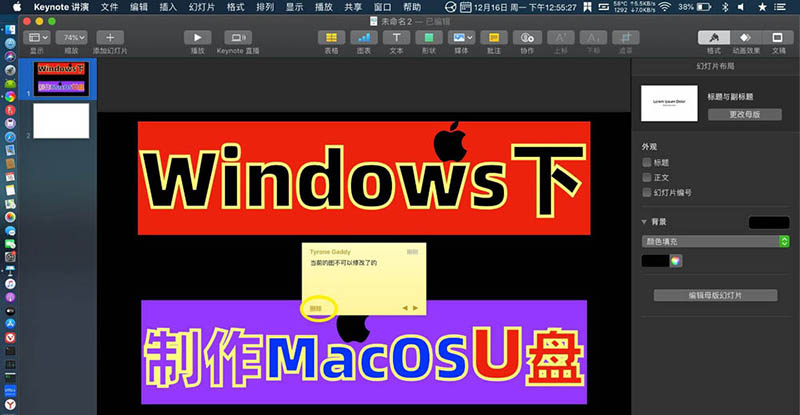The height and width of the screenshot is (415, 800).
Task: Open Chrome from the Dock
Action: tap(10, 96)
